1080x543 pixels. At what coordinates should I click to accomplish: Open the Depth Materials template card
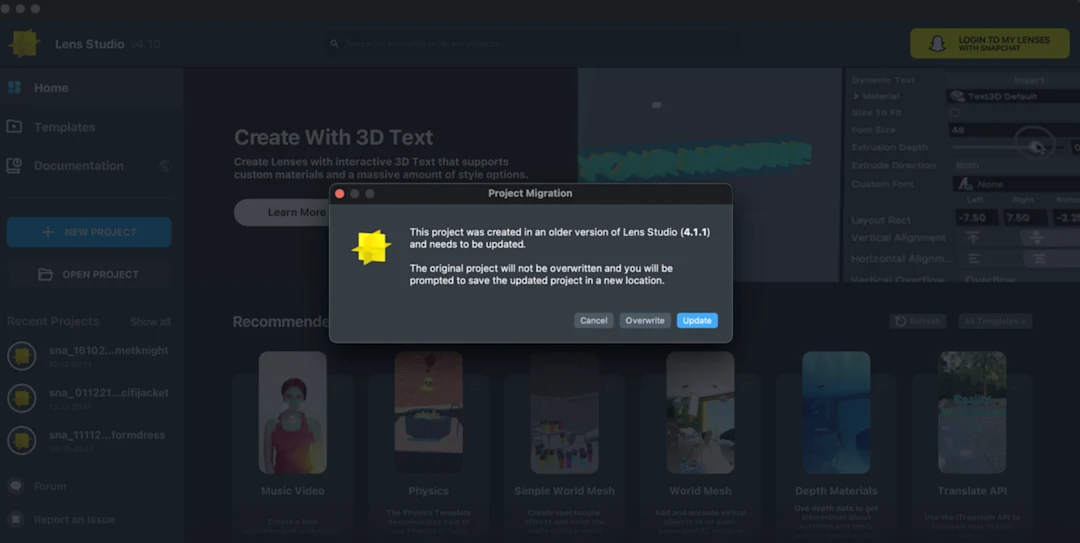coord(836,444)
